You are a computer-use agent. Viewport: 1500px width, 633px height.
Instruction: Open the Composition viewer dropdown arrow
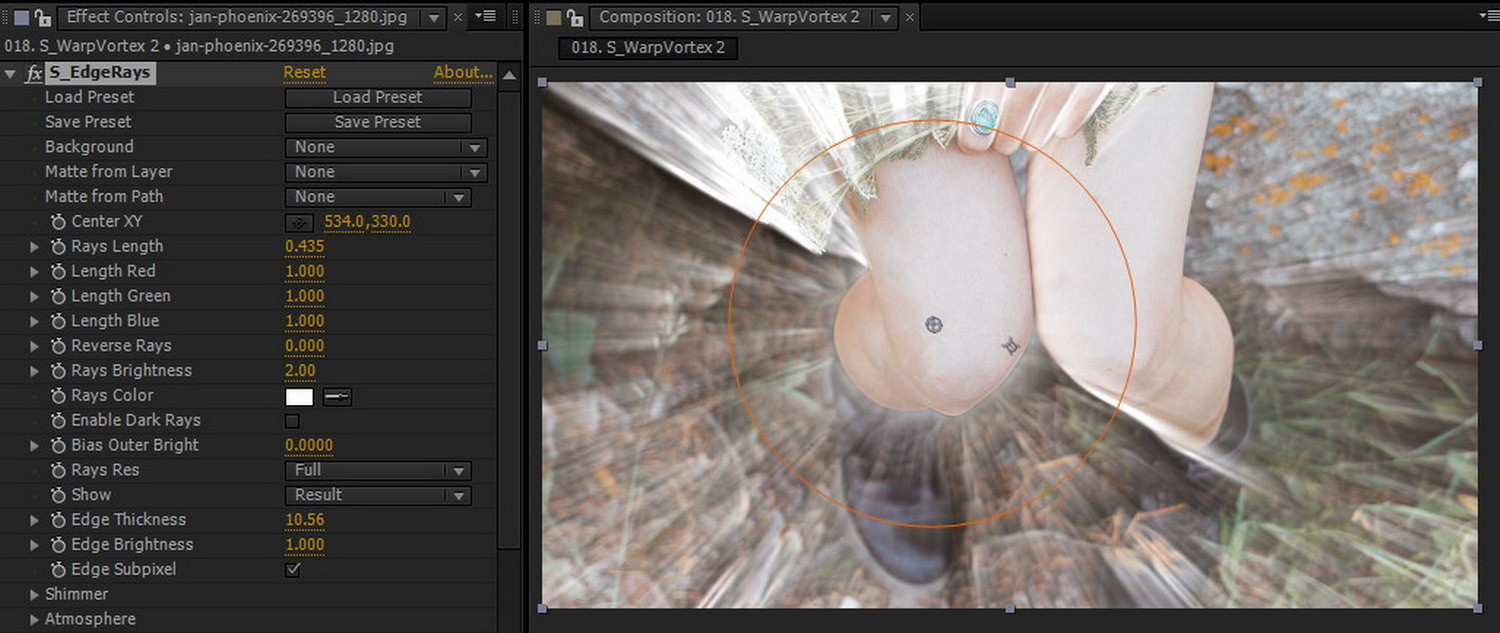click(x=884, y=17)
